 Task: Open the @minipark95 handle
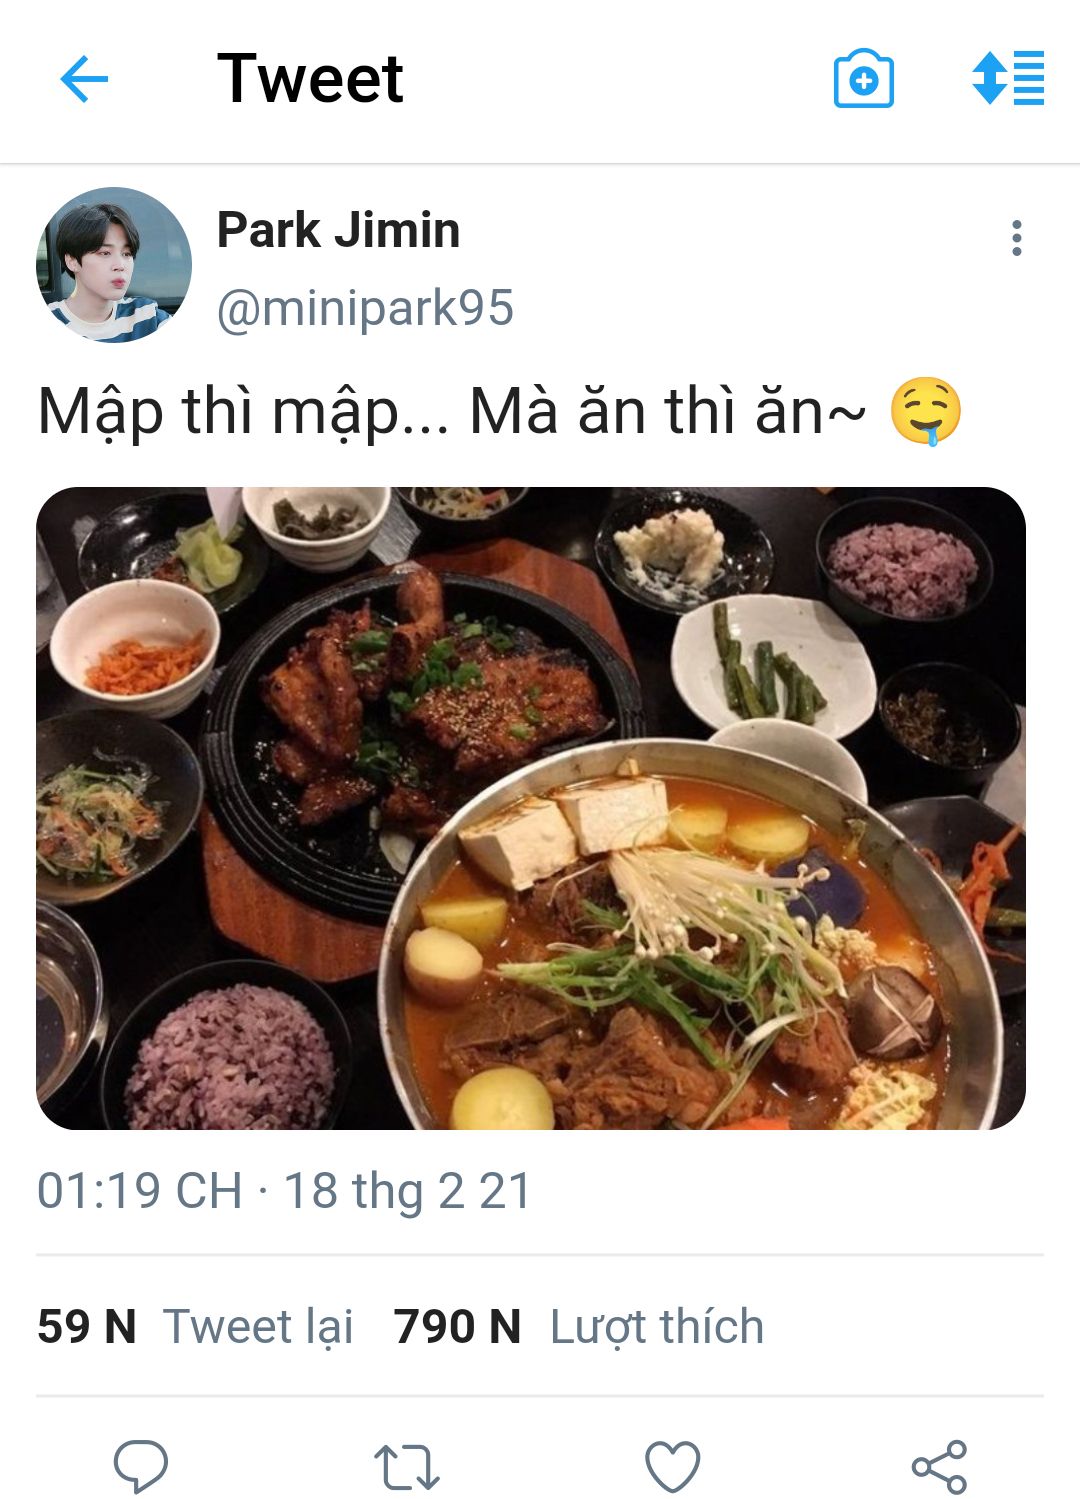pyautogui.click(x=365, y=308)
